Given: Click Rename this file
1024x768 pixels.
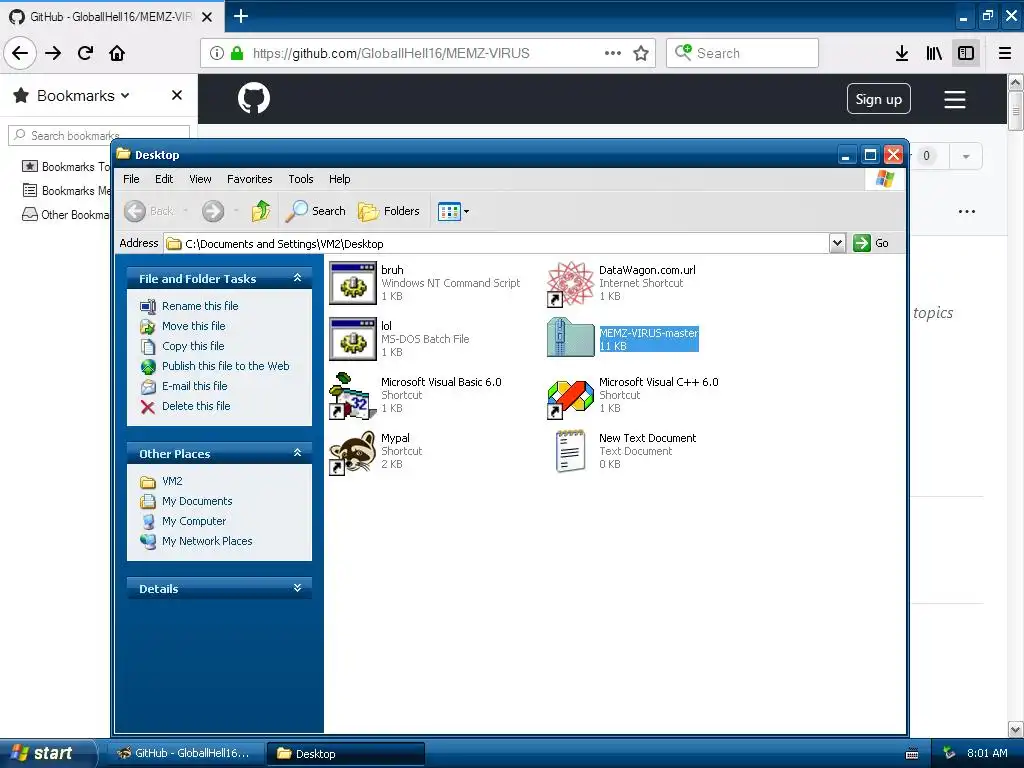Looking at the screenshot, I should tap(200, 306).
